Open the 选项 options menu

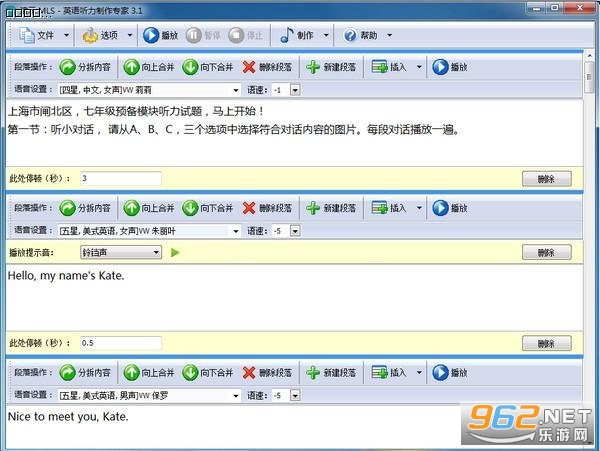point(100,35)
